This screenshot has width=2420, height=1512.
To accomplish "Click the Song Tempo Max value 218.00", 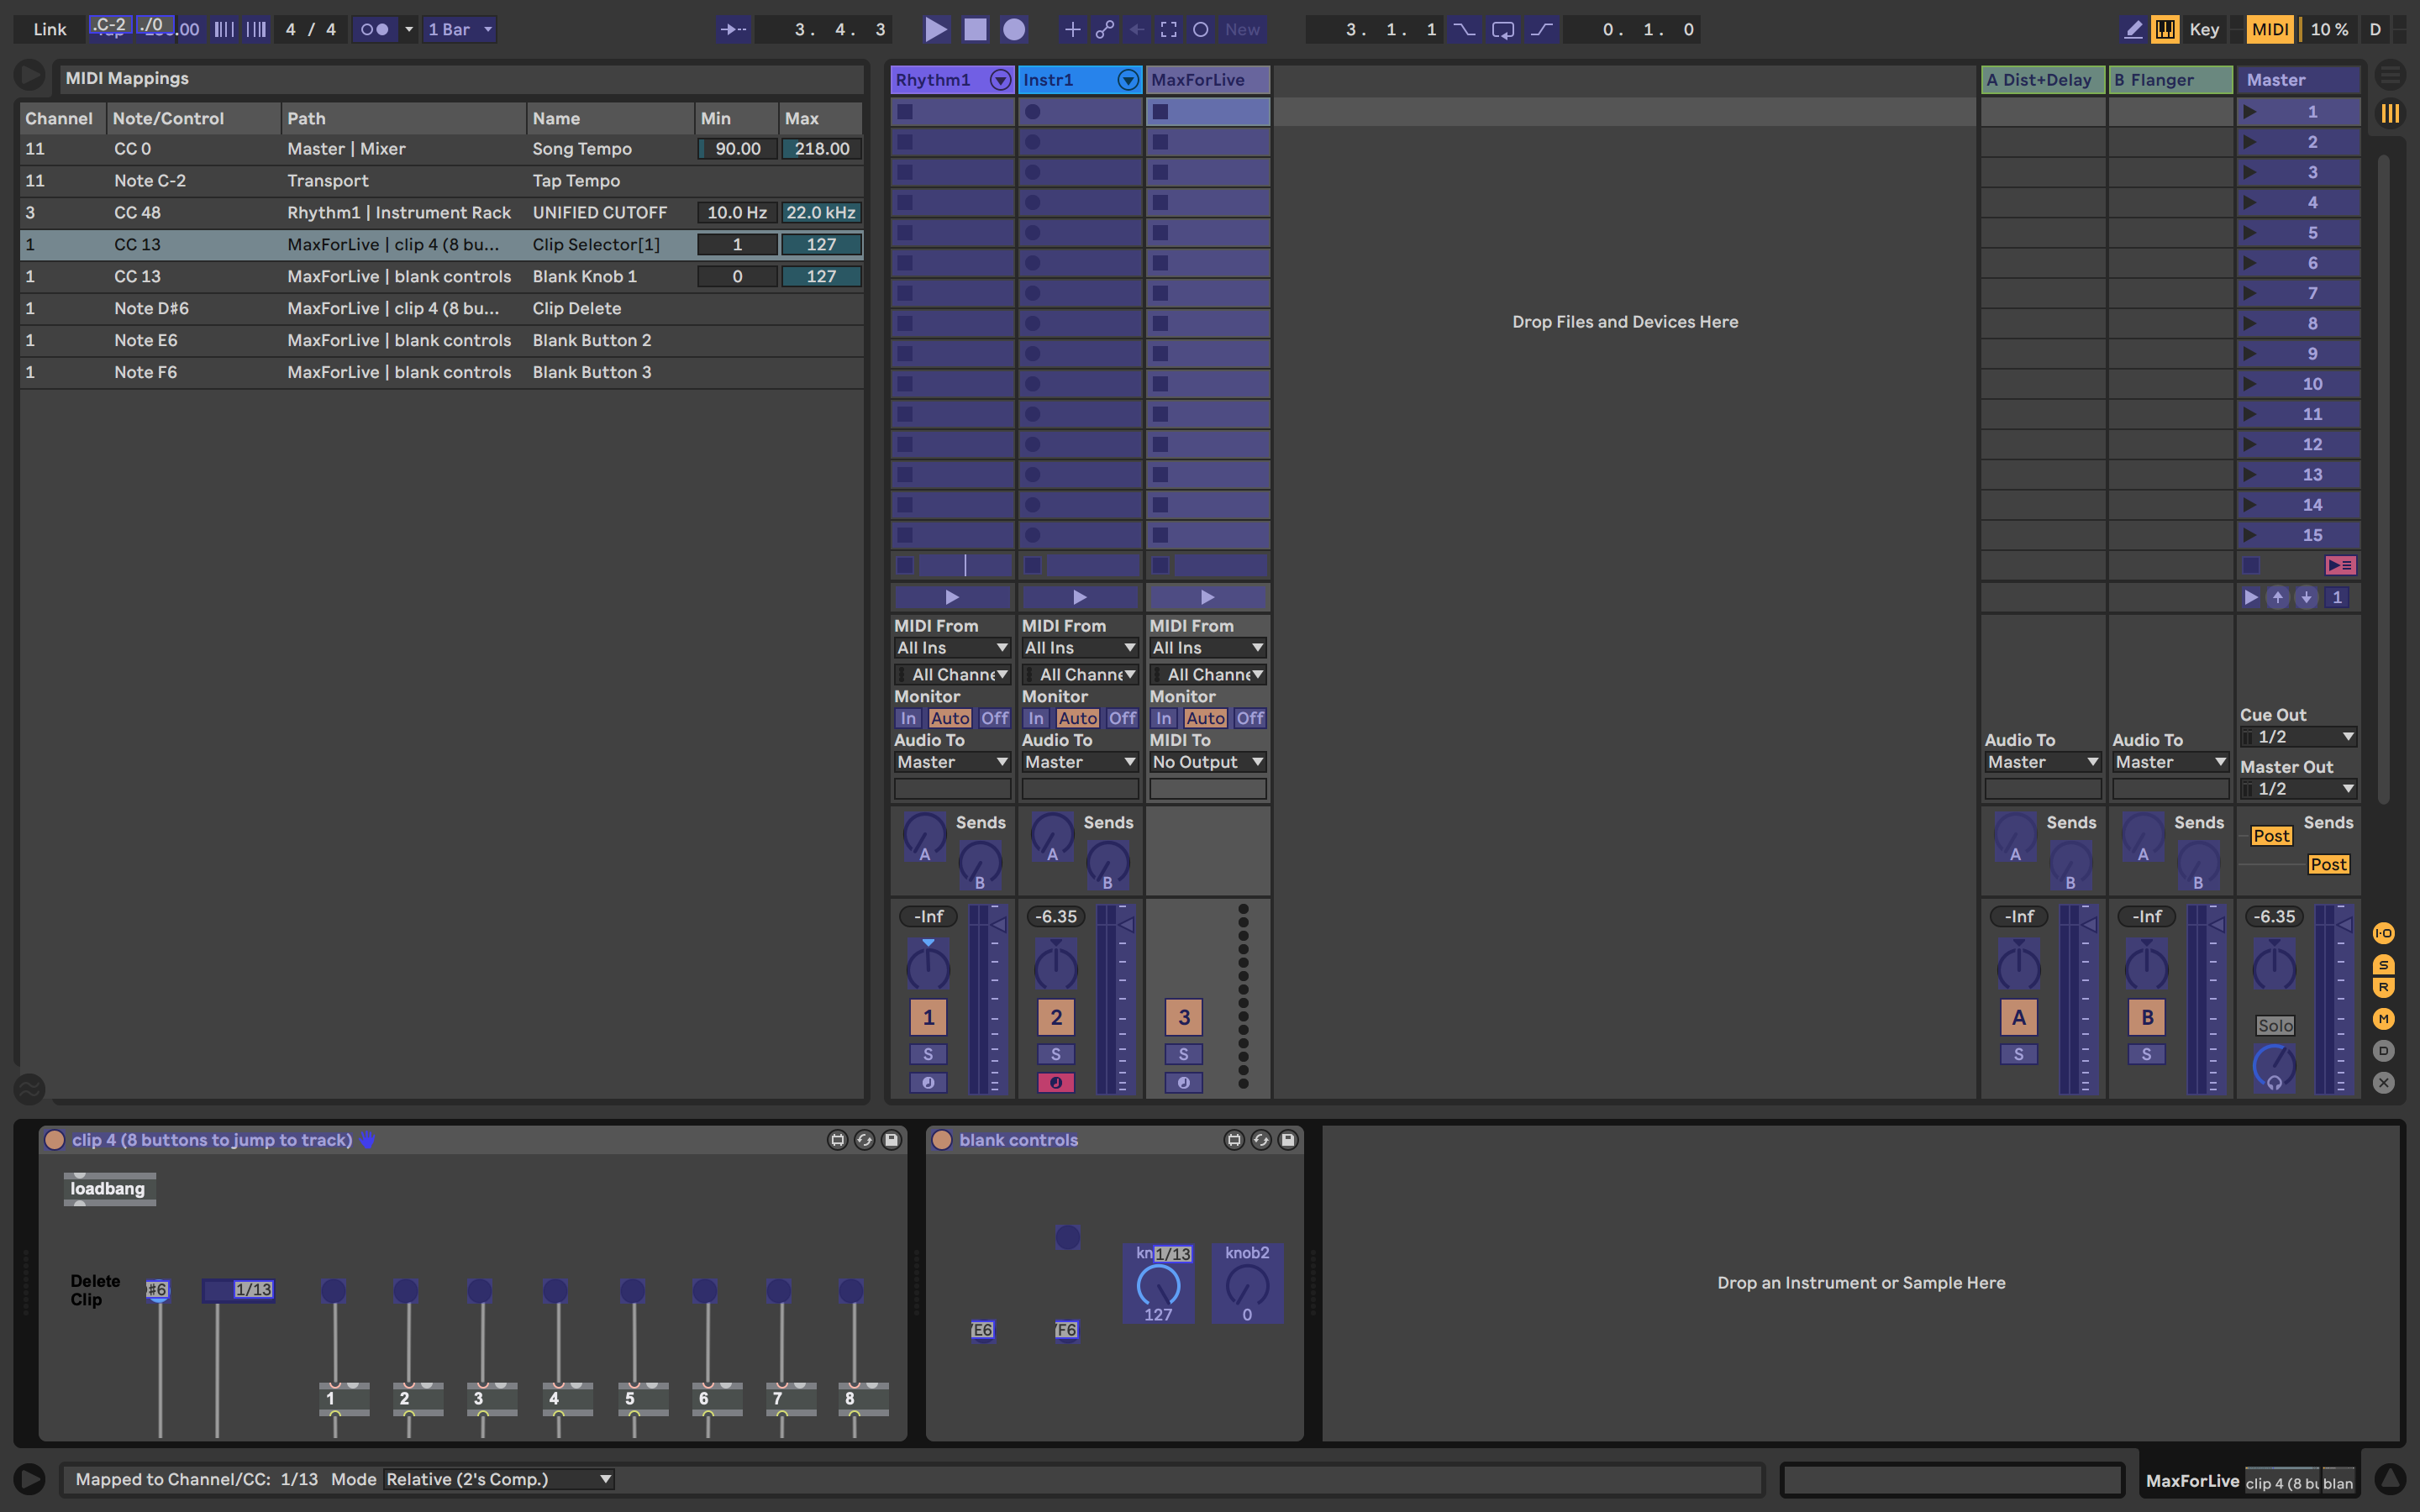I will tap(821, 148).
